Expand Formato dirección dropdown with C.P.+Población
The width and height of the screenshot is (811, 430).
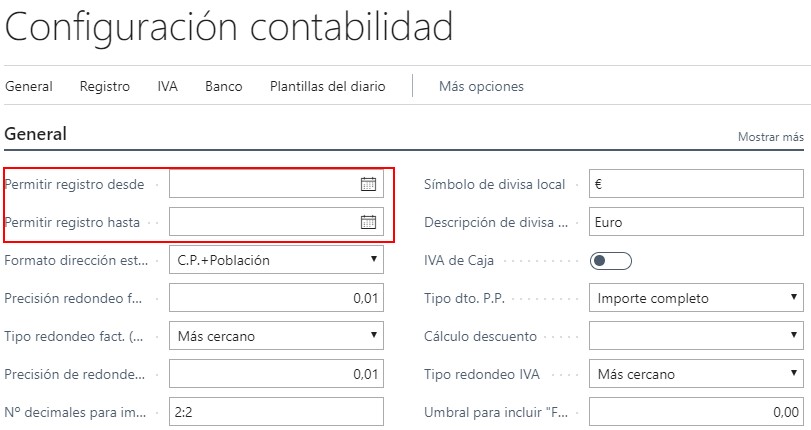pyautogui.click(x=276, y=260)
